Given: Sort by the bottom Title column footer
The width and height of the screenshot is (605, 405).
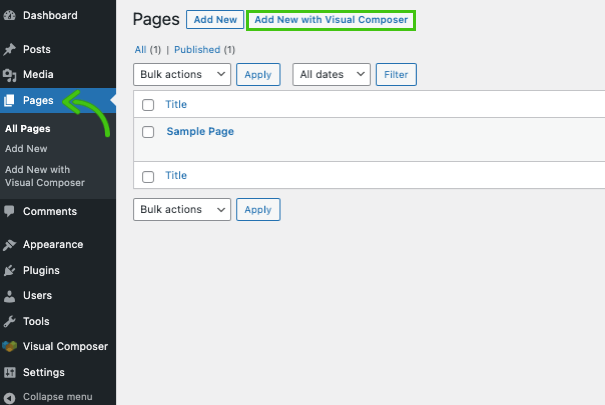Looking at the screenshot, I should click(x=176, y=176).
